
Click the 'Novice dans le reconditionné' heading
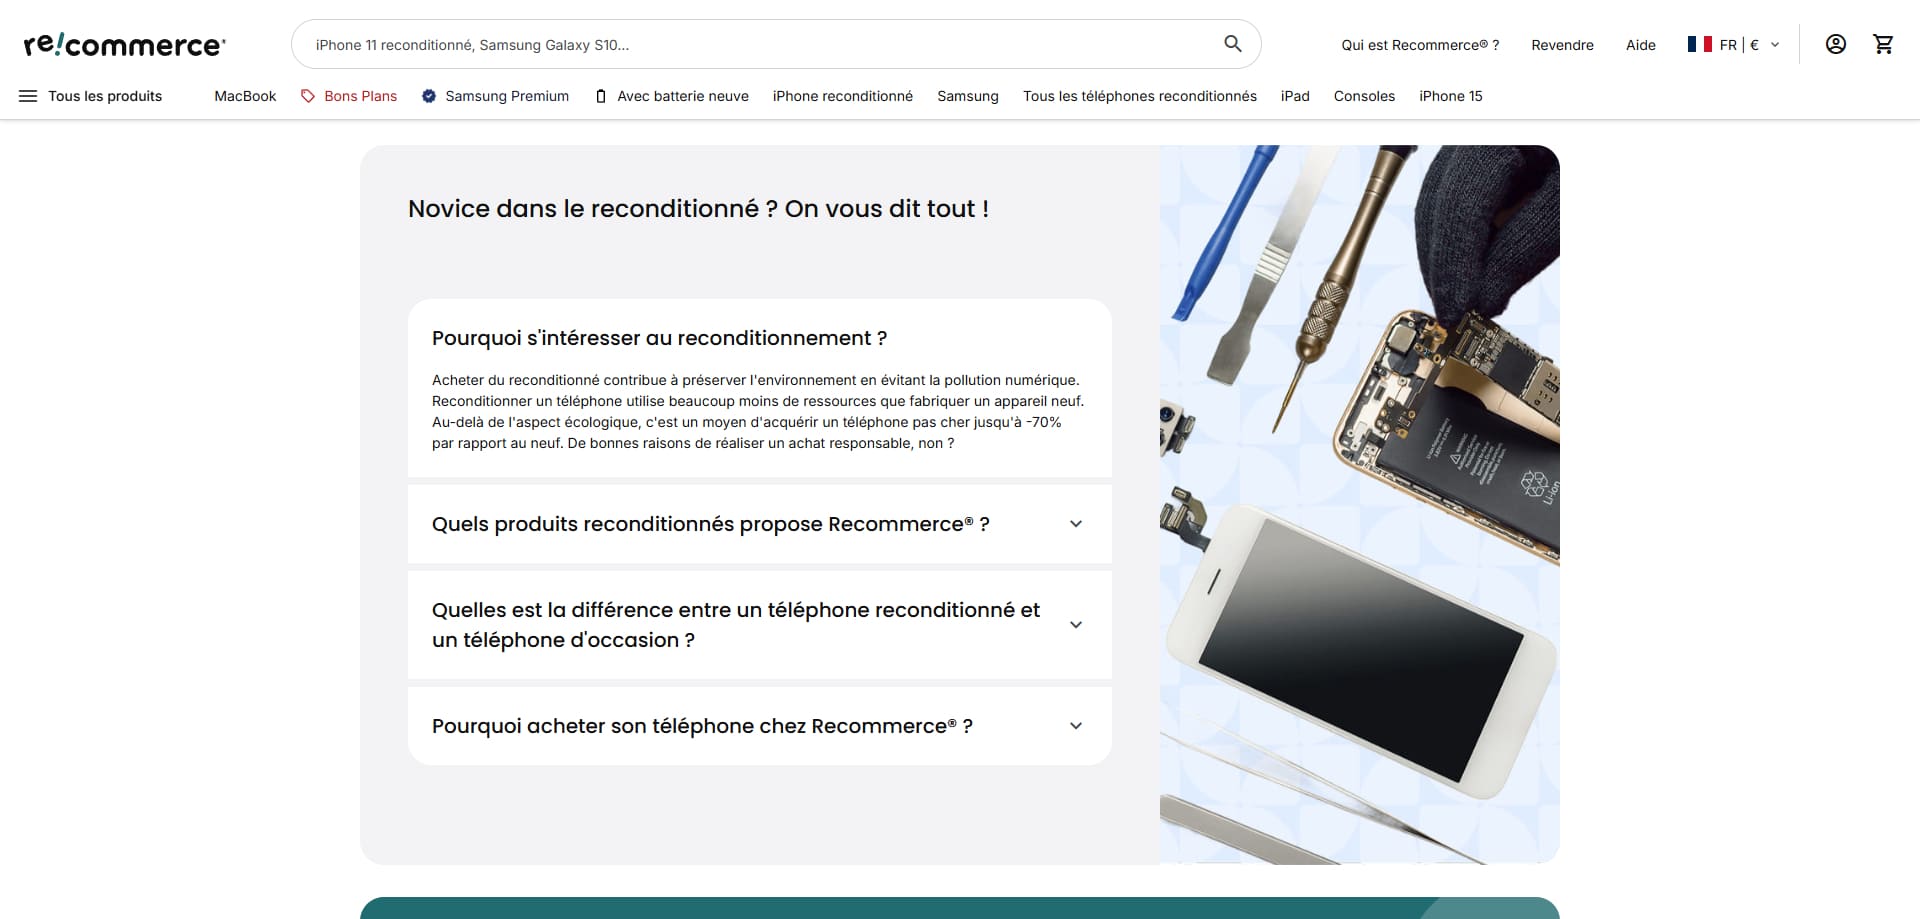pos(698,209)
